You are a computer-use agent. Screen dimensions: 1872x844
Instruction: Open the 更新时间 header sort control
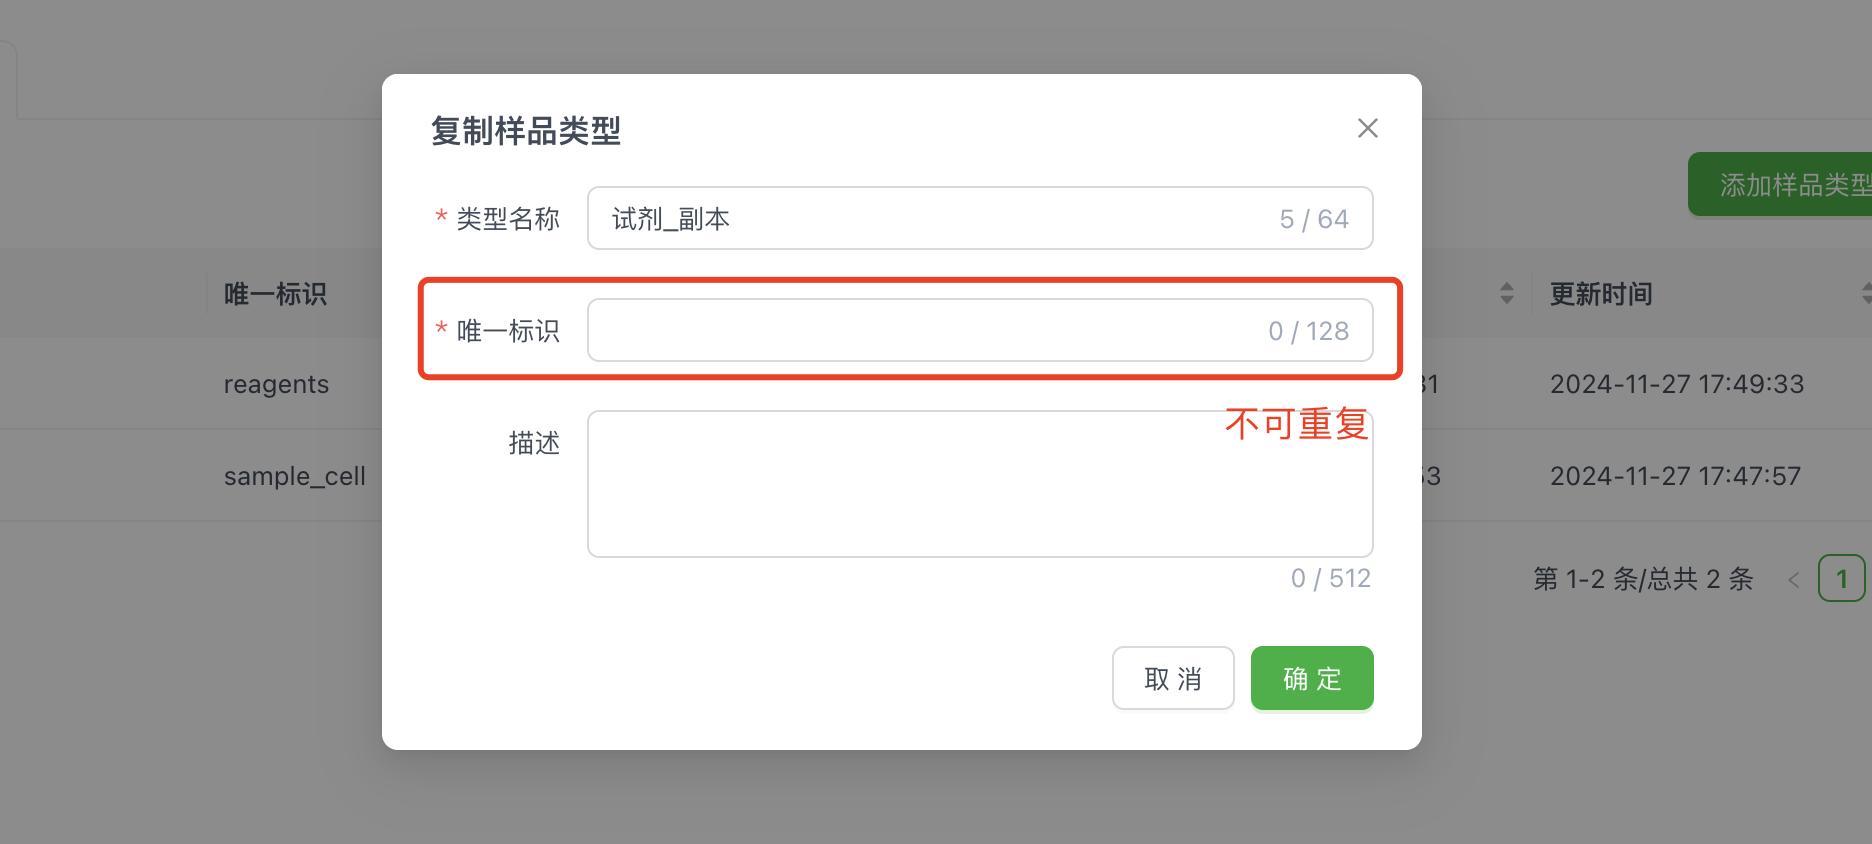click(x=1507, y=293)
